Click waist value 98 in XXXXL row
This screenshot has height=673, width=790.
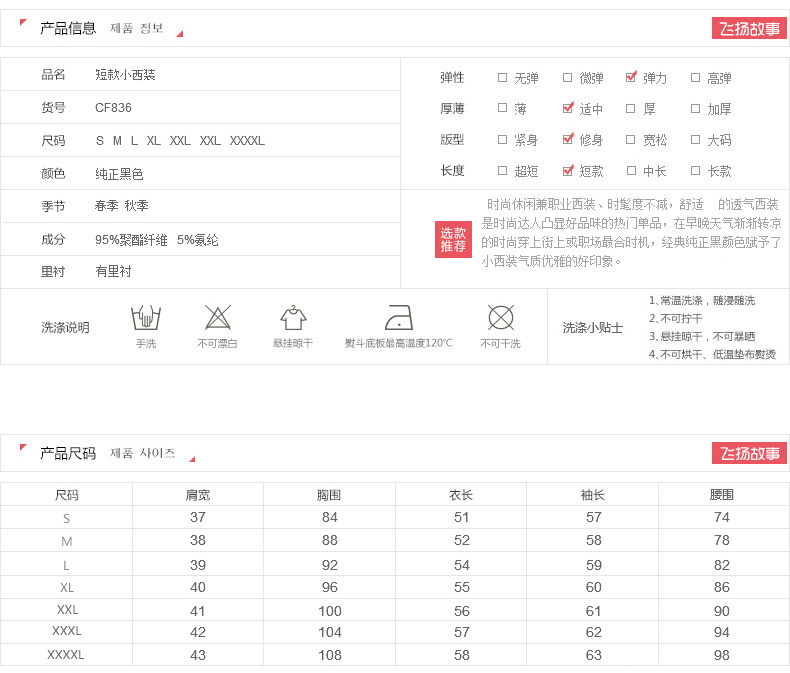coord(721,655)
